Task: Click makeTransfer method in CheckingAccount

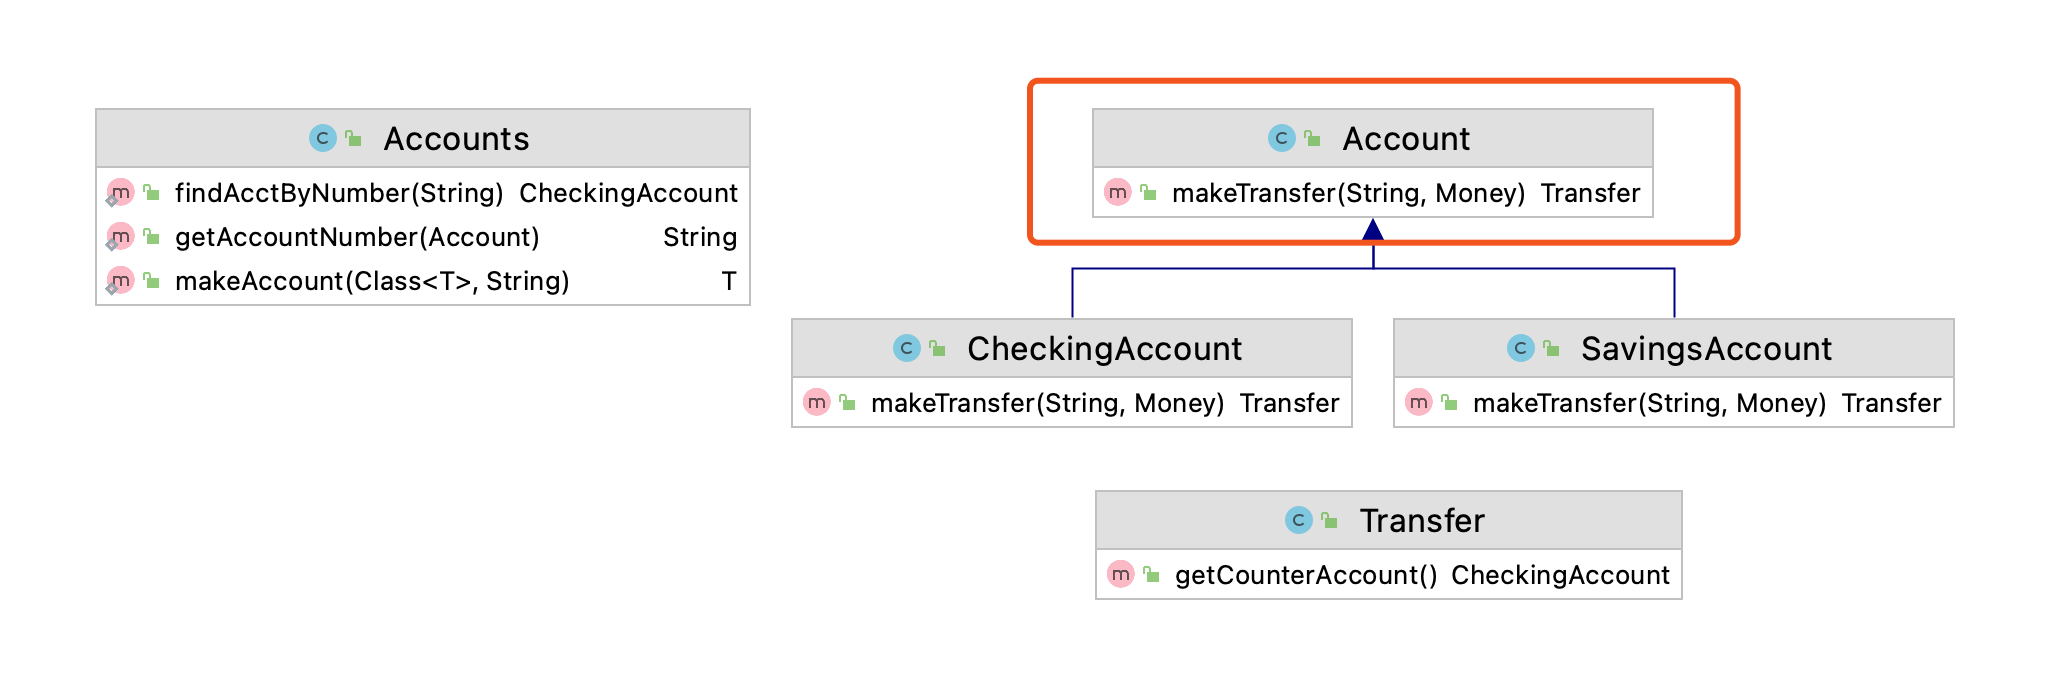Action: tap(1072, 402)
